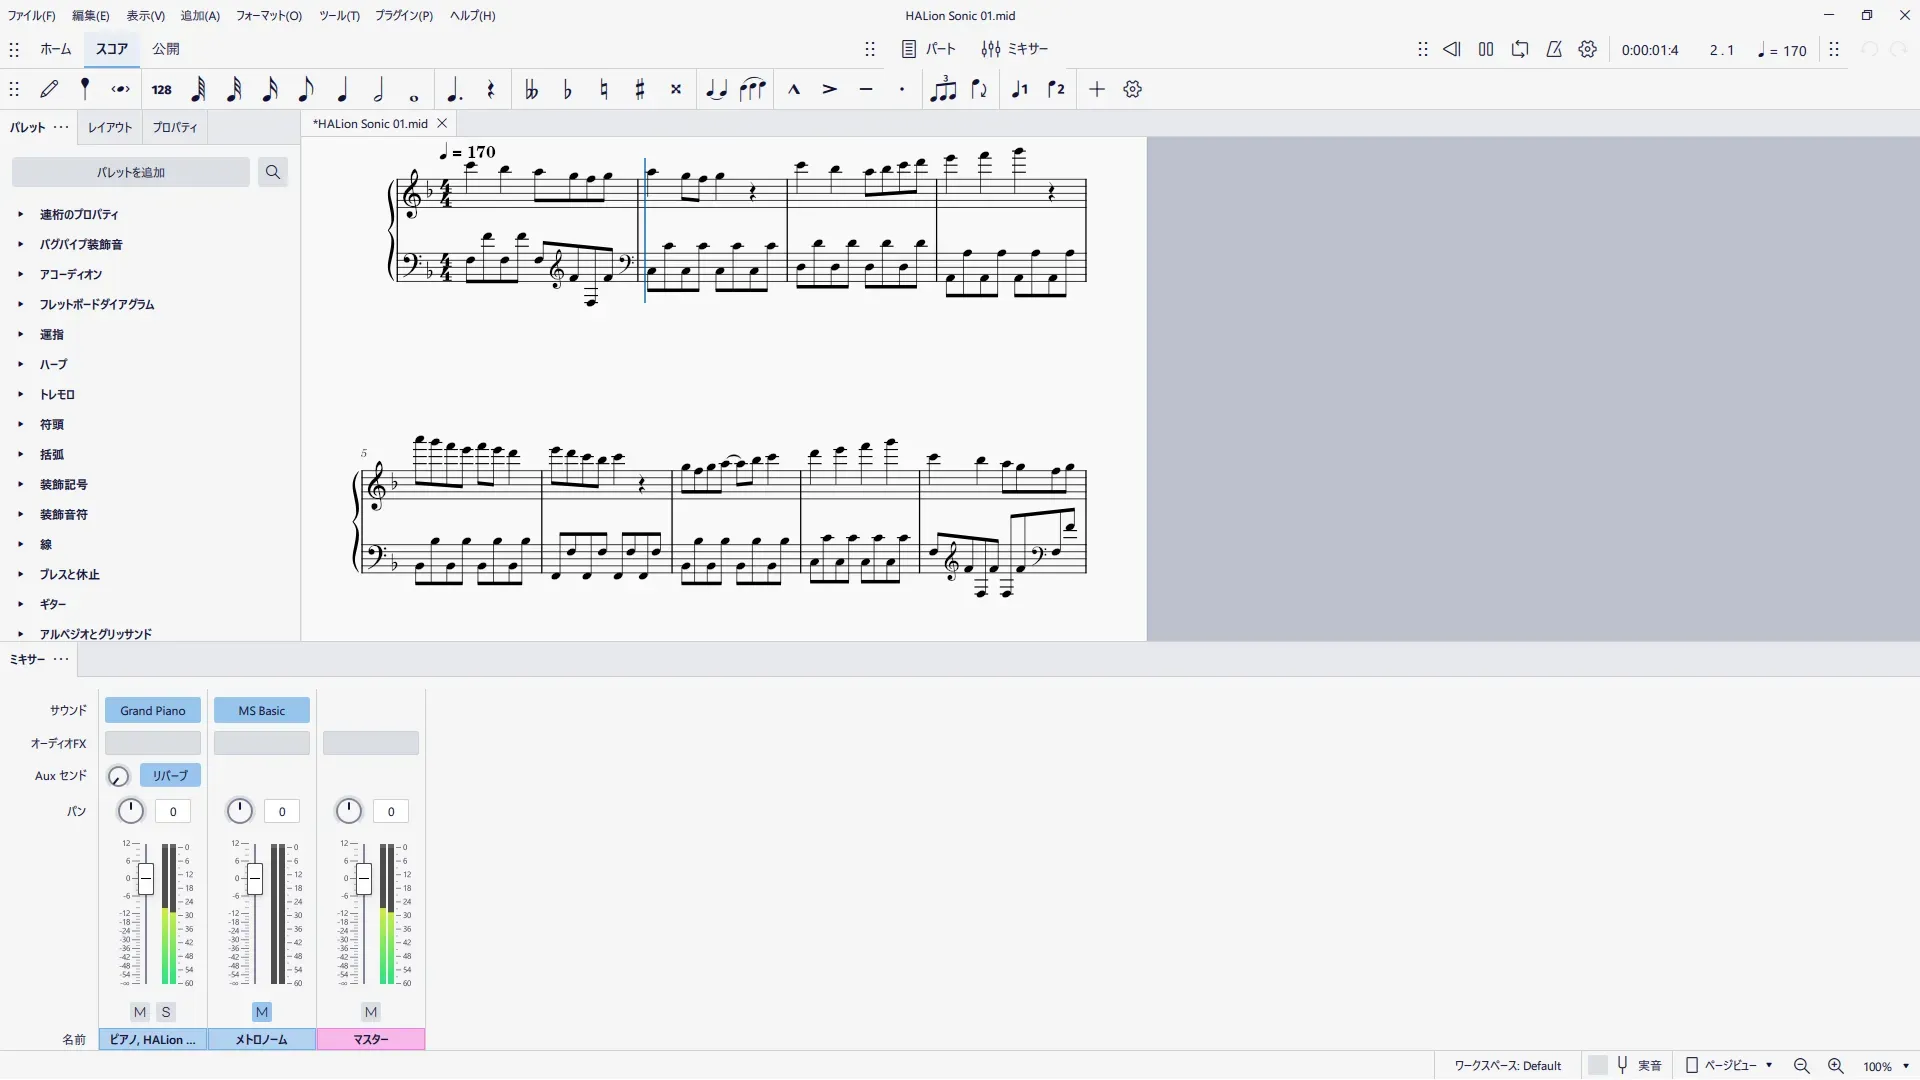Open the フォーマット(O) menu
The image size is (1920, 1080).
(x=268, y=16)
